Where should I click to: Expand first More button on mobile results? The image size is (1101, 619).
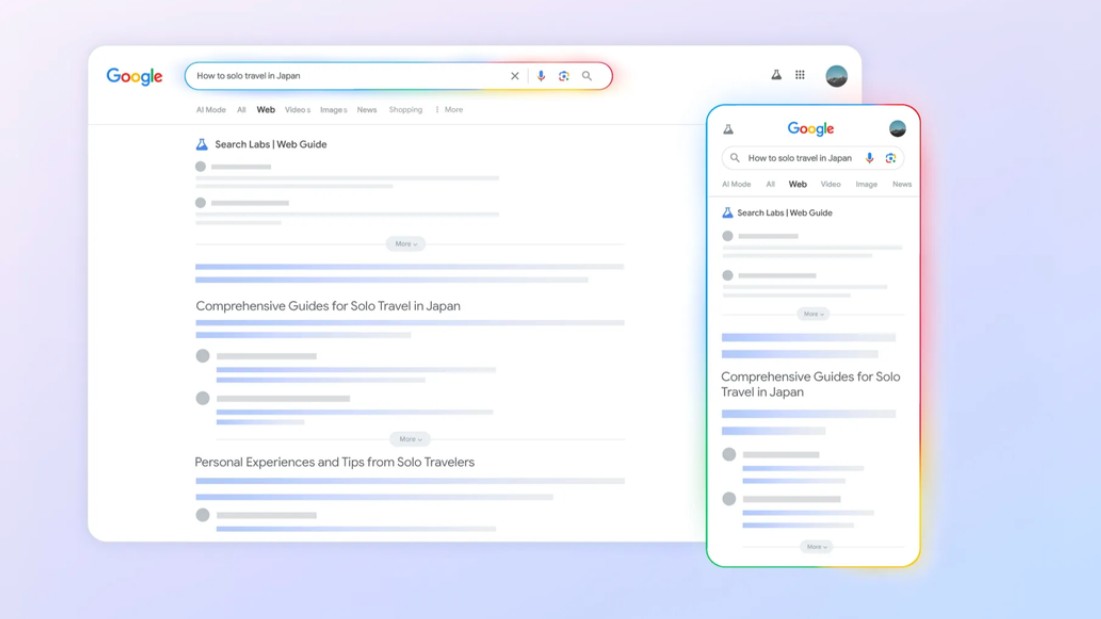click(813, 314)
